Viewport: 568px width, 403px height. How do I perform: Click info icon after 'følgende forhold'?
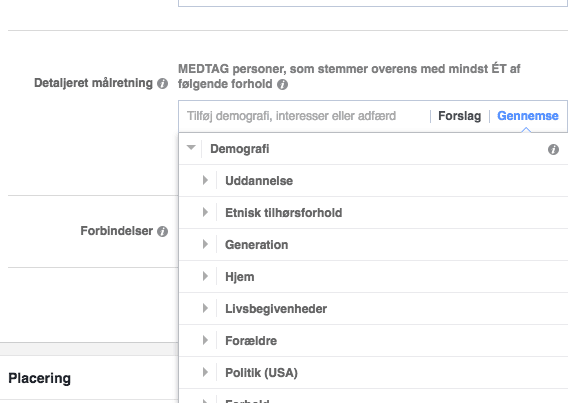pos(283,85)
